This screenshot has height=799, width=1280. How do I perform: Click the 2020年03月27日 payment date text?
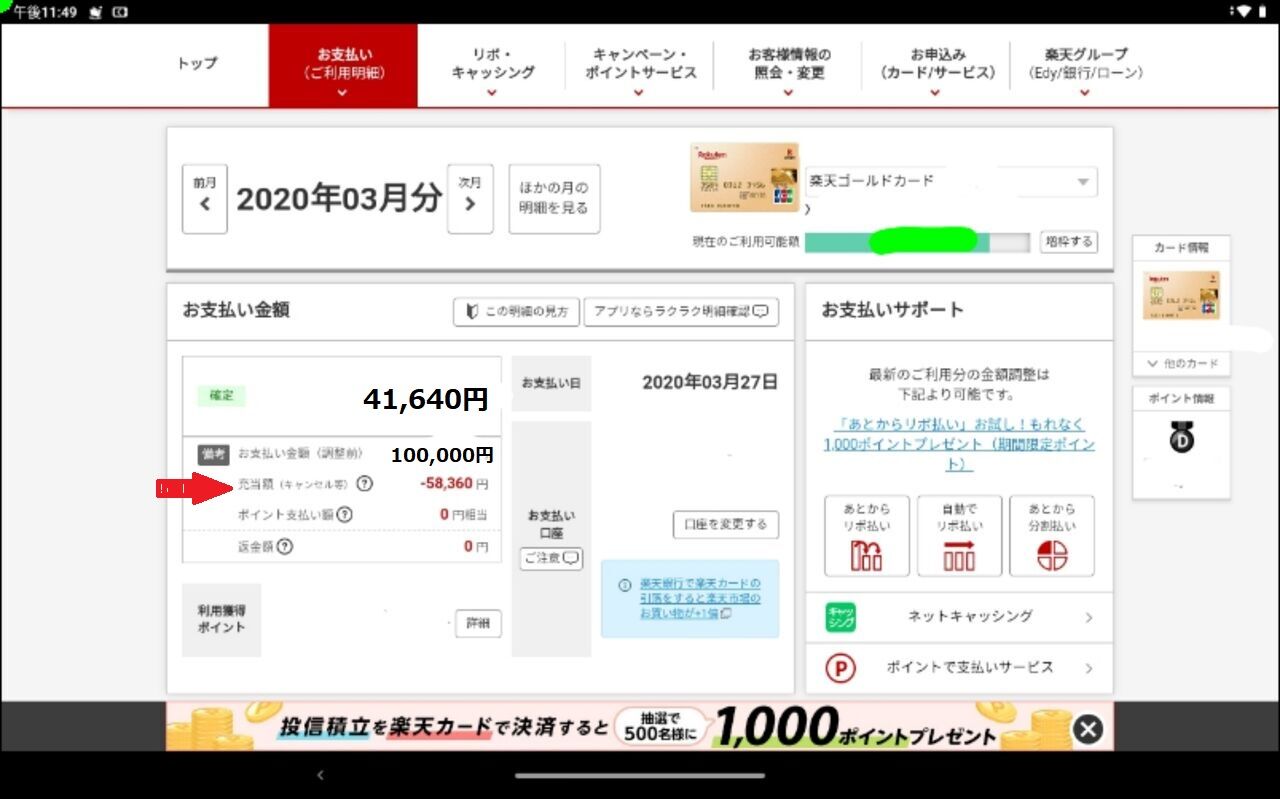pyautogui.click(x=709, y=382)
